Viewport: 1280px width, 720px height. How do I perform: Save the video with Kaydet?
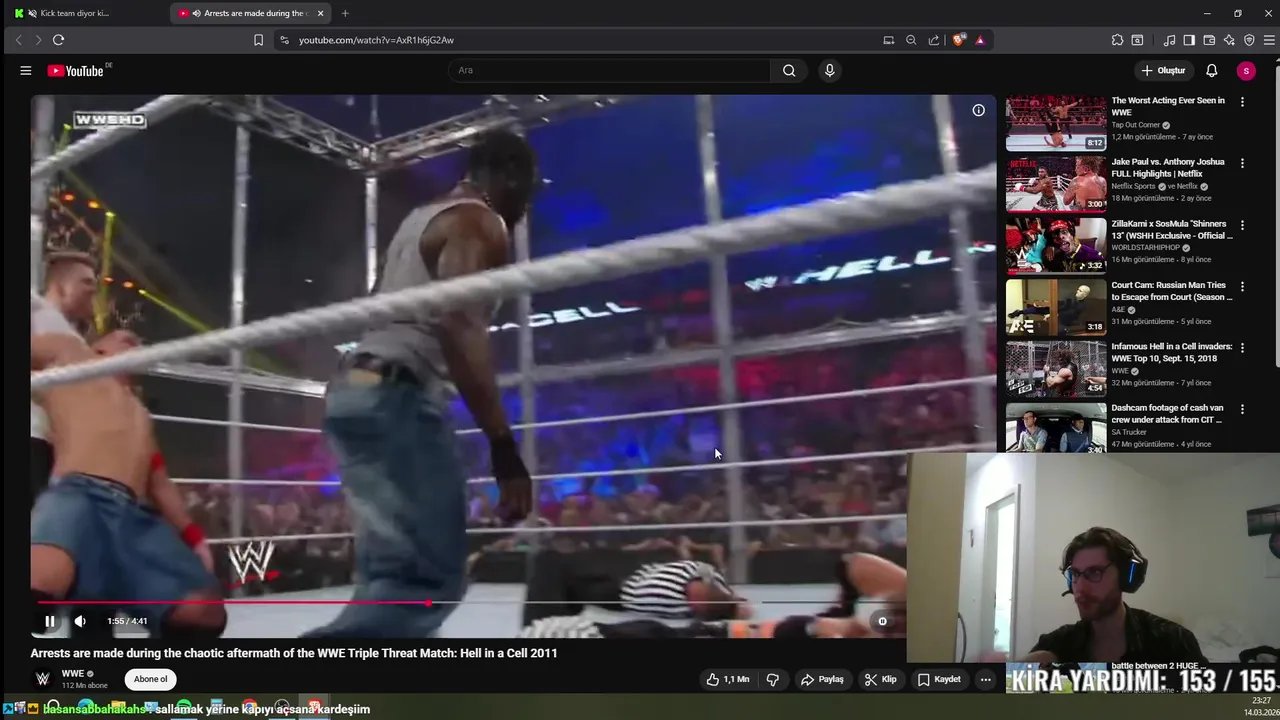939,679
